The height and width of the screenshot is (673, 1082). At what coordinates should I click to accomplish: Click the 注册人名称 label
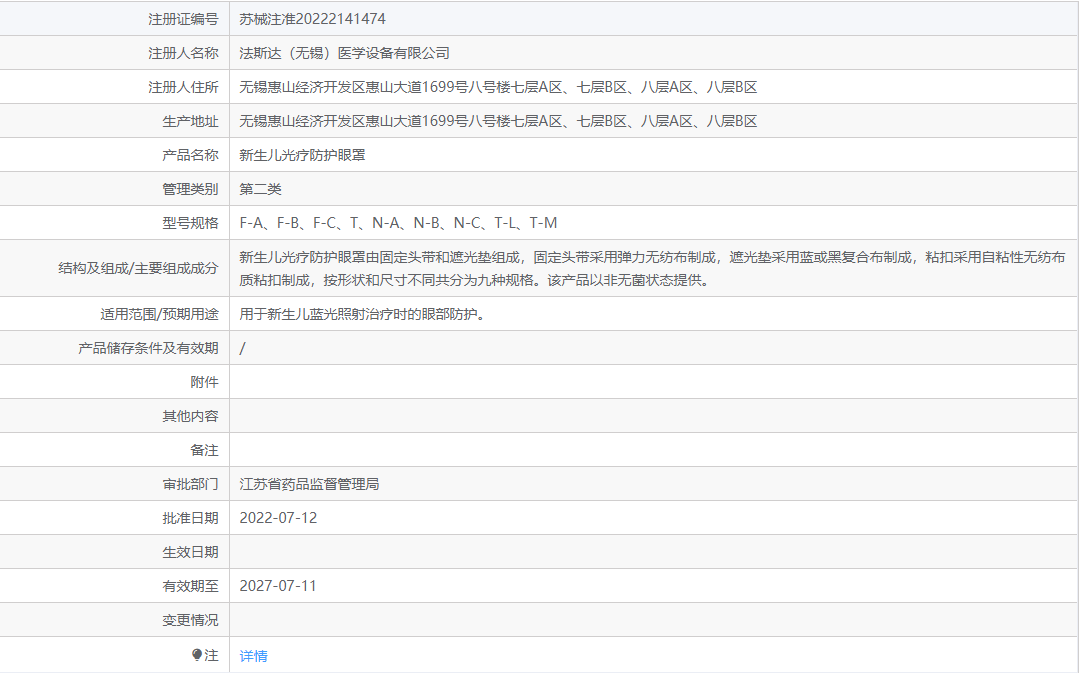(183, 53)
